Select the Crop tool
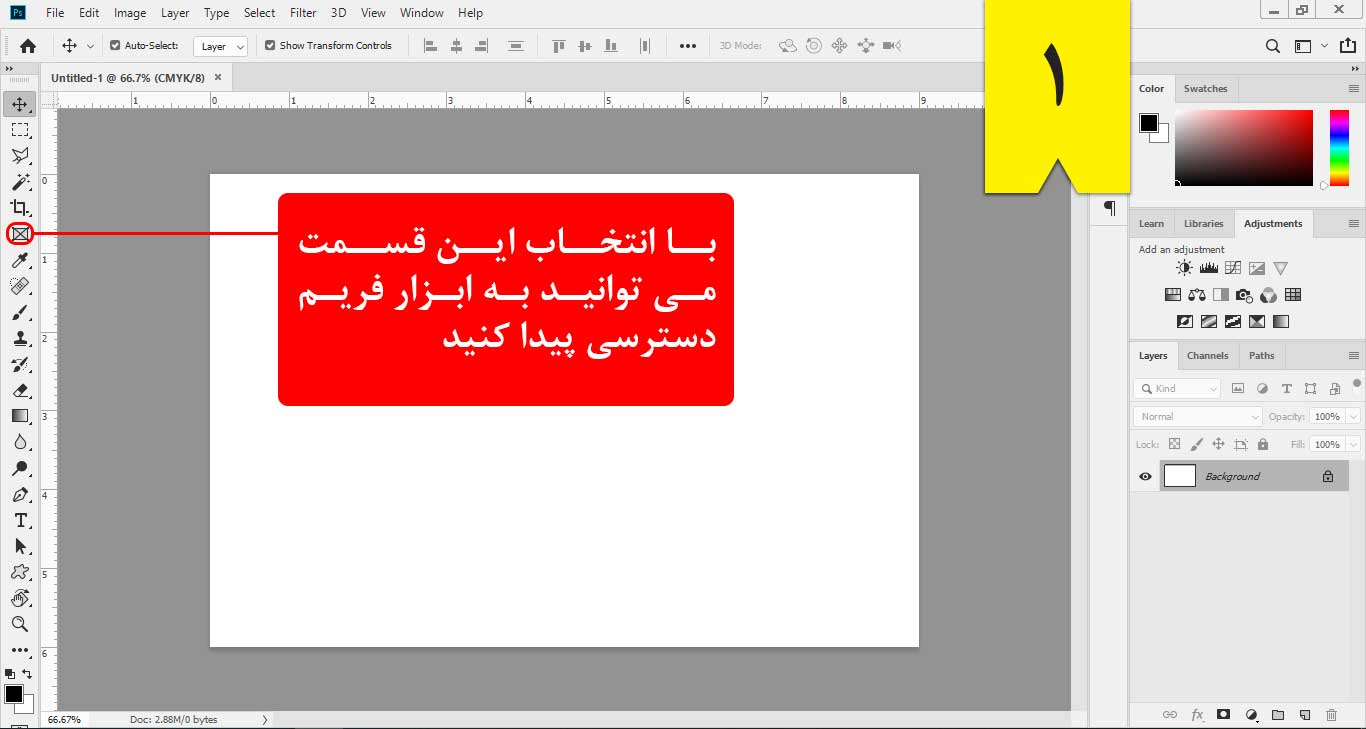This screenshot has height=729, width=1366. click(20, 208)
